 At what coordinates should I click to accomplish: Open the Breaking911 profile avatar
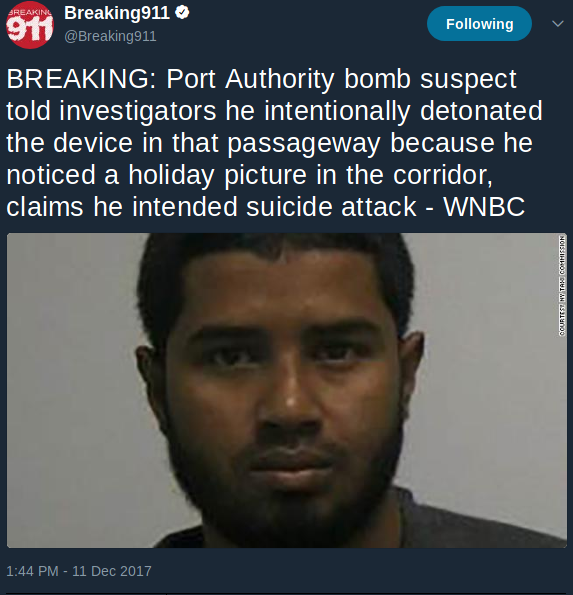pos(30,25)
